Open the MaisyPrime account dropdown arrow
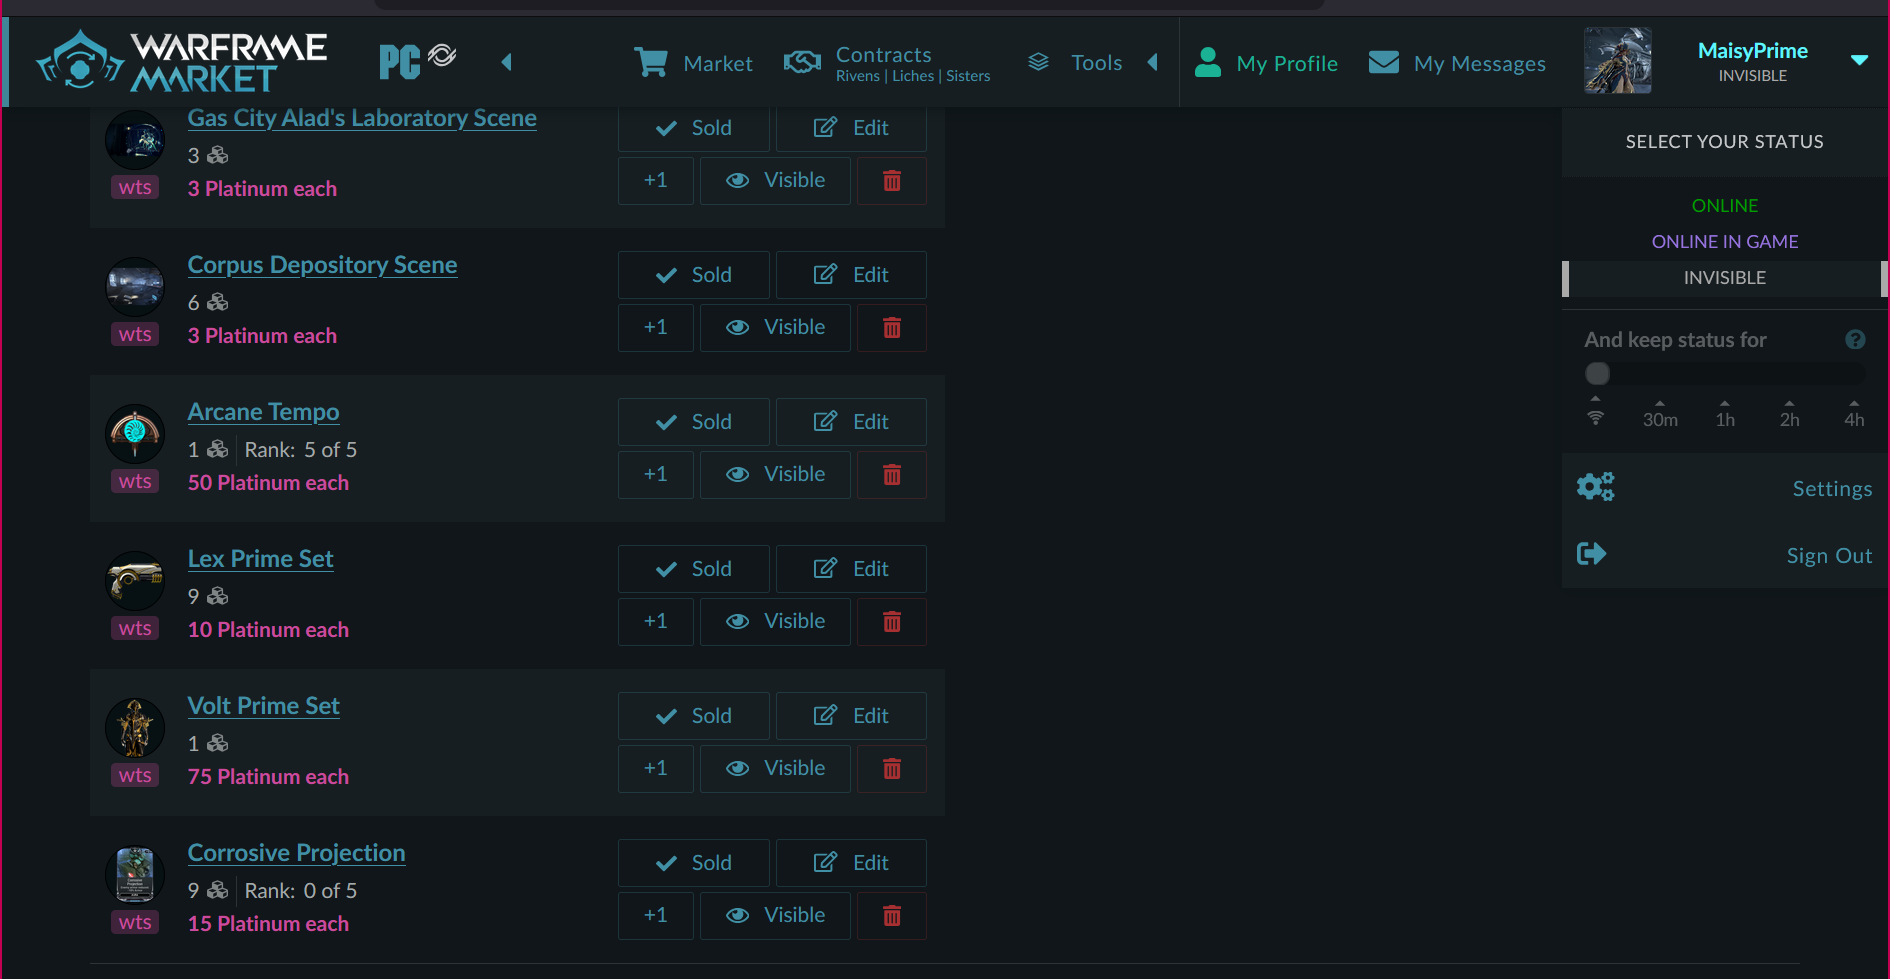This screenshot has width=1890, height=979. (x=1860, y=60)
